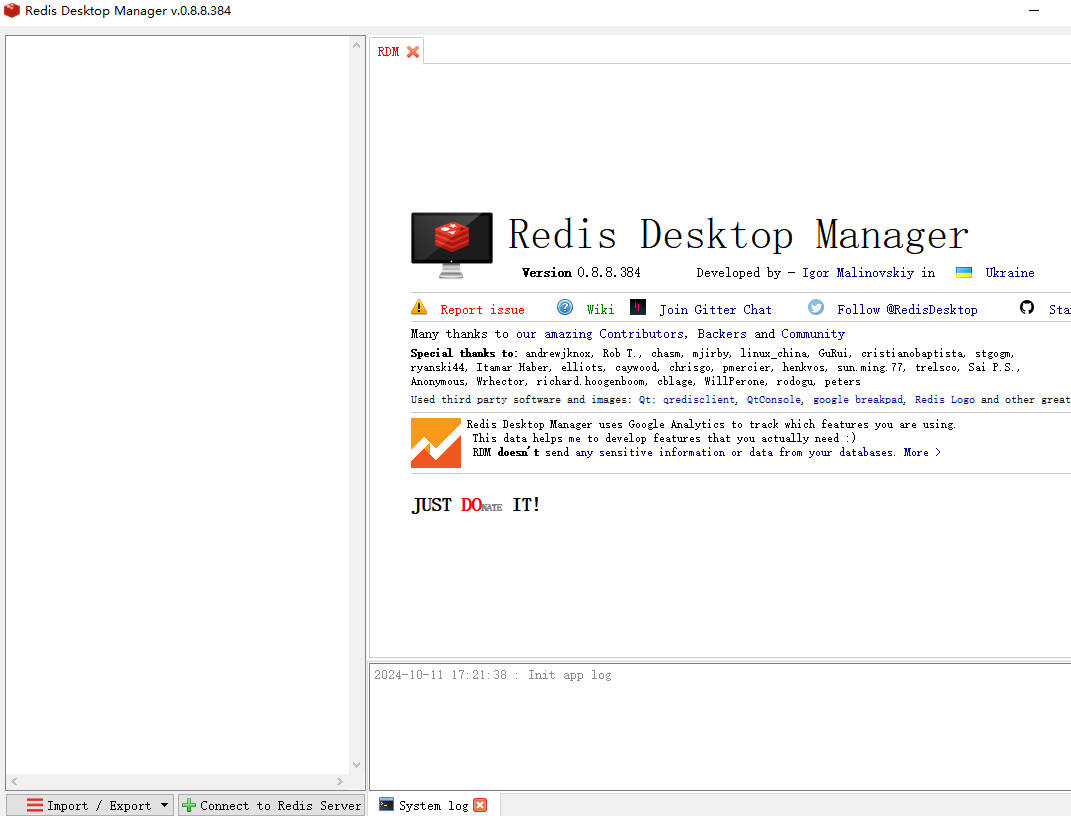Open the Wiki link
Screen dimensions: 1071x816
click(600, 310)
